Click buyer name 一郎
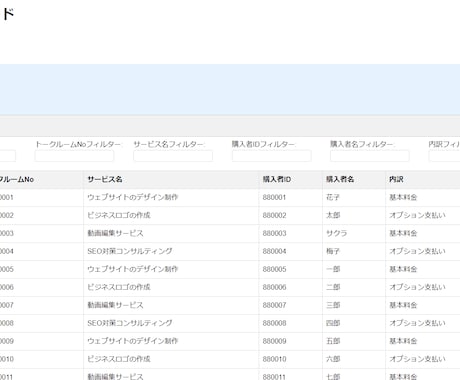Viewport: 460px width, 380px height. (x=333, y=269)
